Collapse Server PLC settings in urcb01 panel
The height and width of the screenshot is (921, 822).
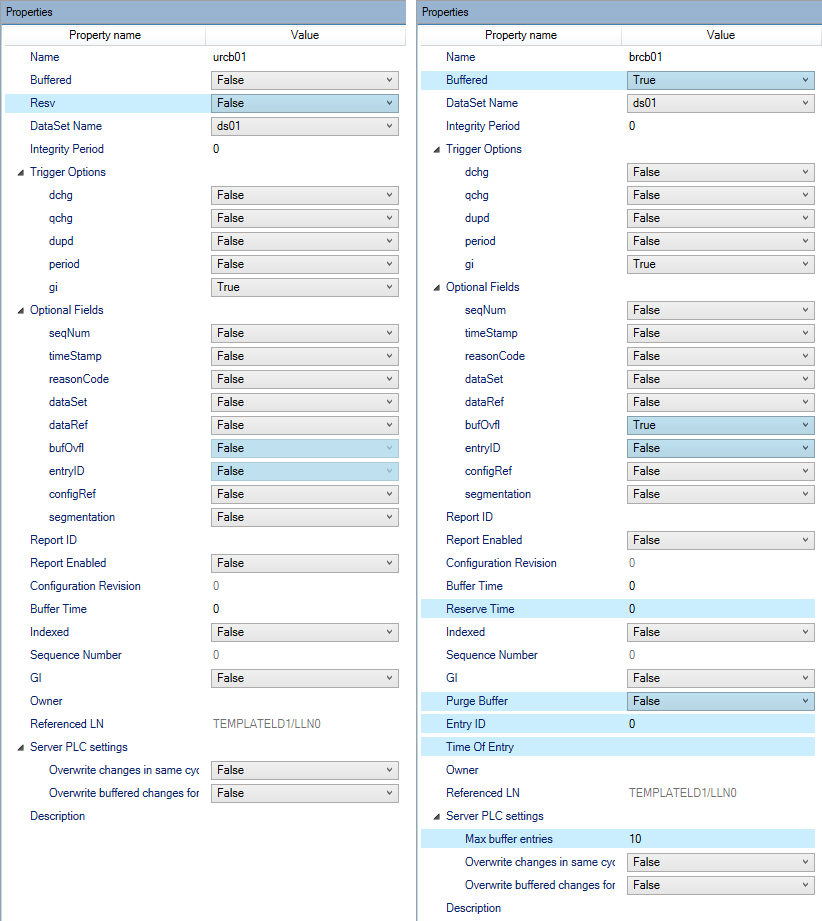[x=21, y=747]
